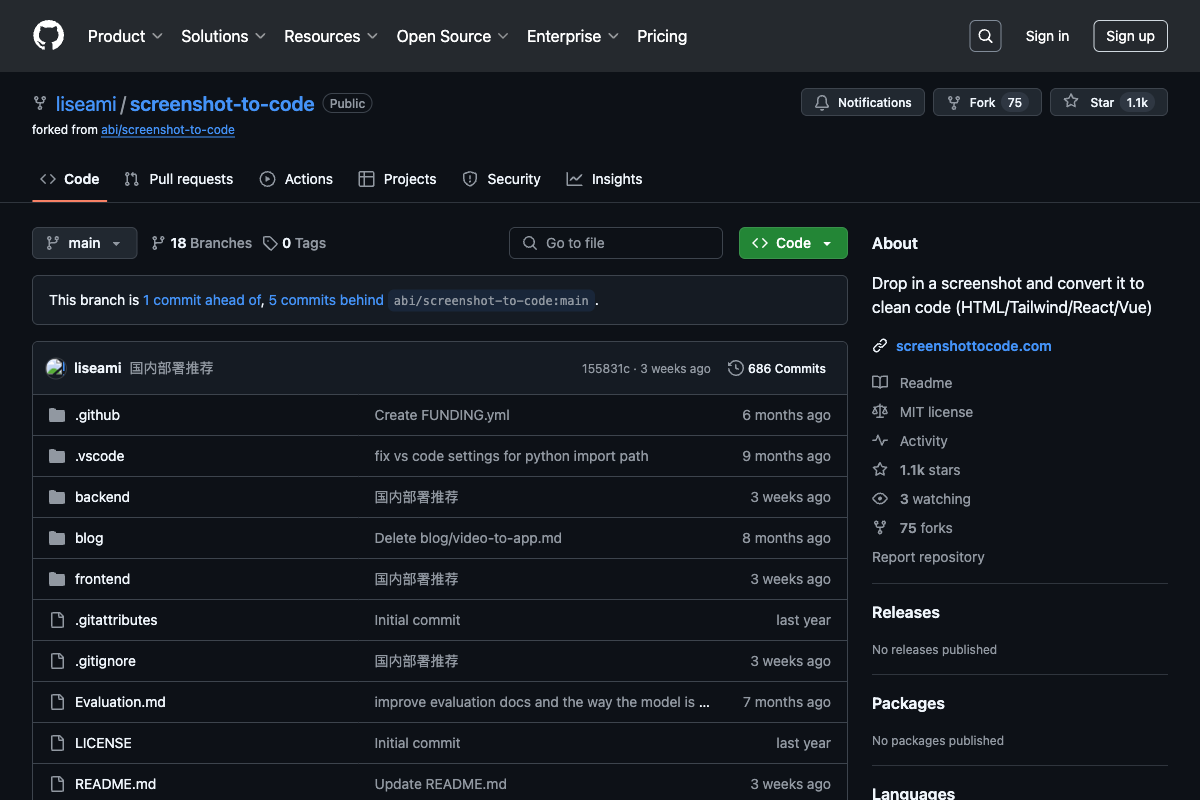
Task: Click the commits history clock icon
Action: click(736, 368)
